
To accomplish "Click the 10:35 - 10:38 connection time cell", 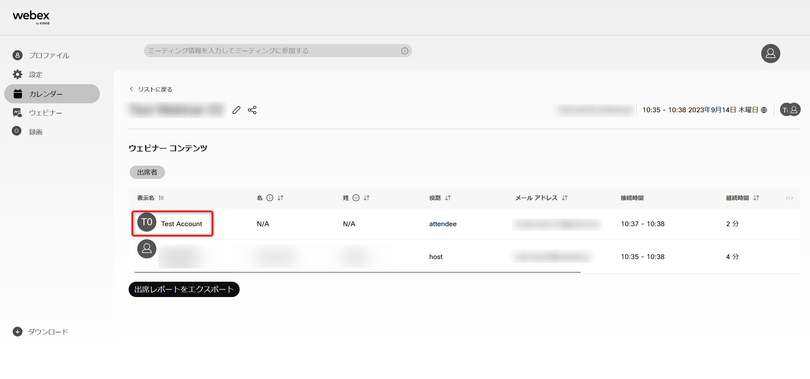I will [x=643, y=257].
